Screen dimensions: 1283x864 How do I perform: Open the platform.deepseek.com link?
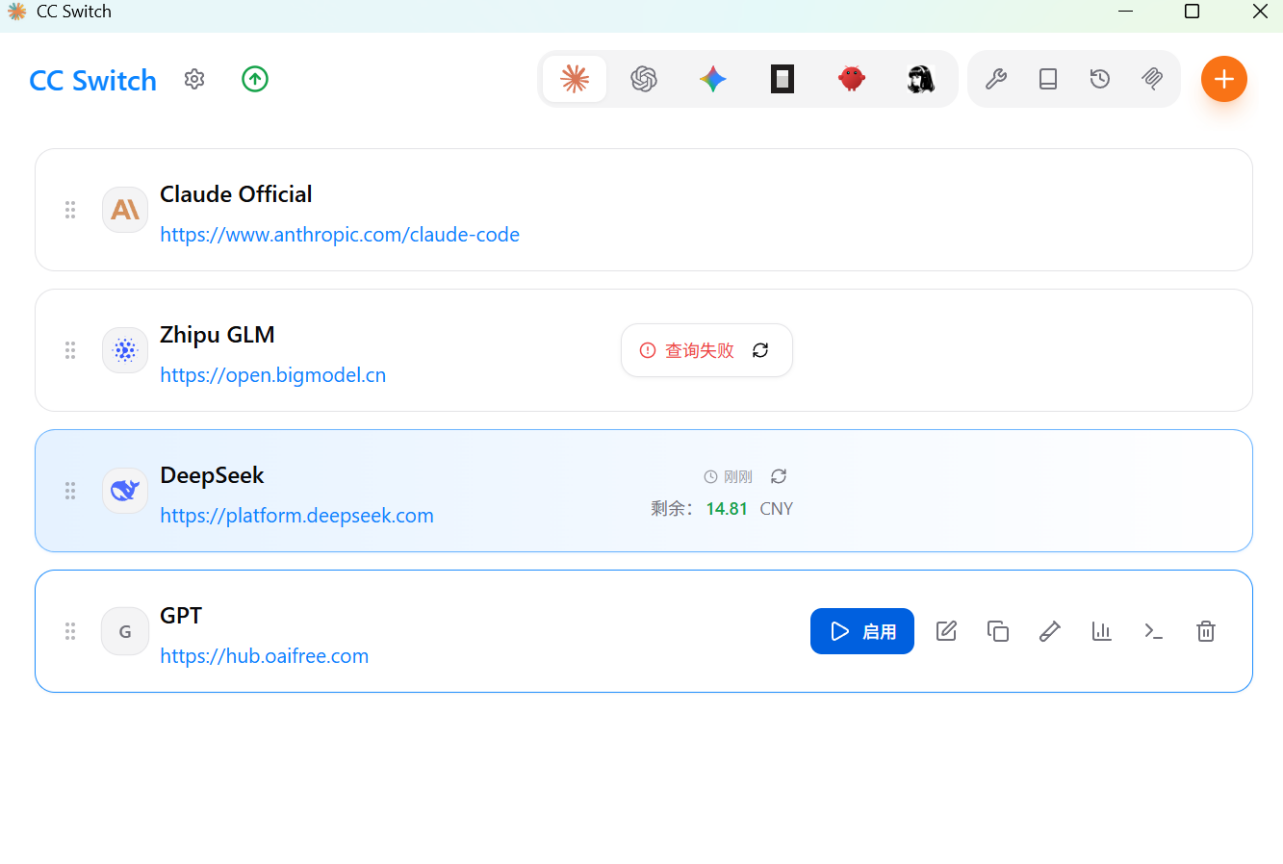coord(297,516)
